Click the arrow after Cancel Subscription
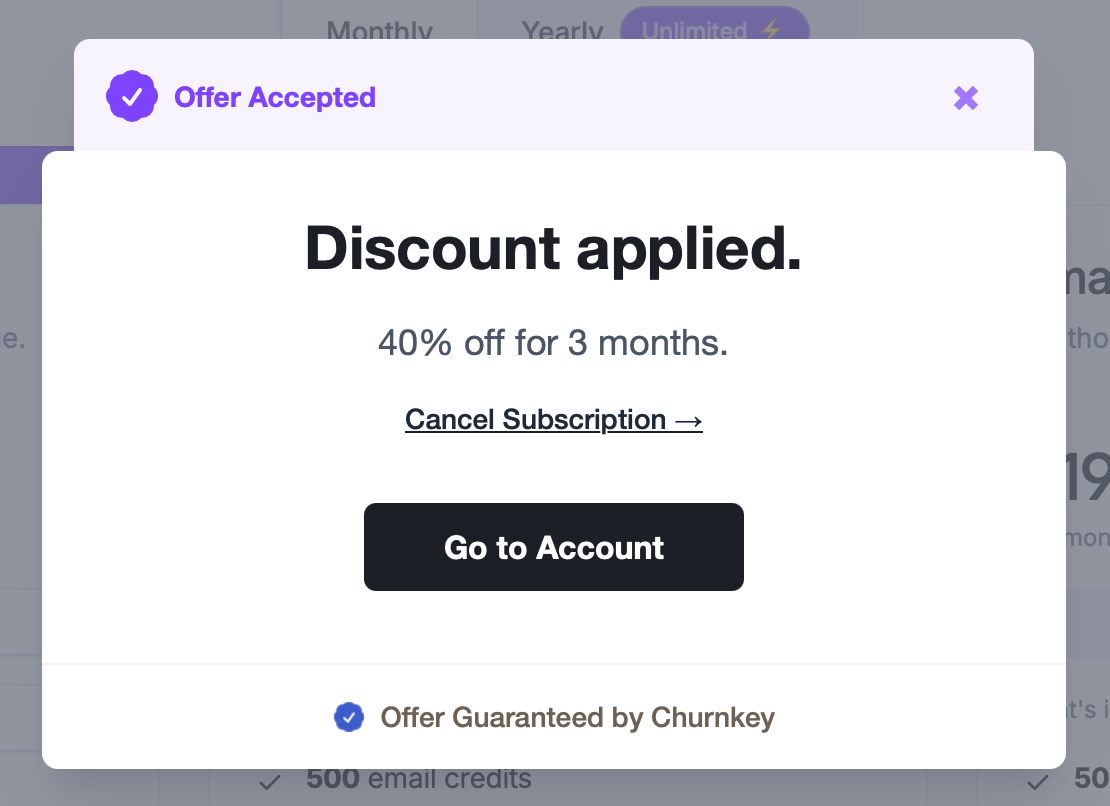 click(x=688, y=419)
